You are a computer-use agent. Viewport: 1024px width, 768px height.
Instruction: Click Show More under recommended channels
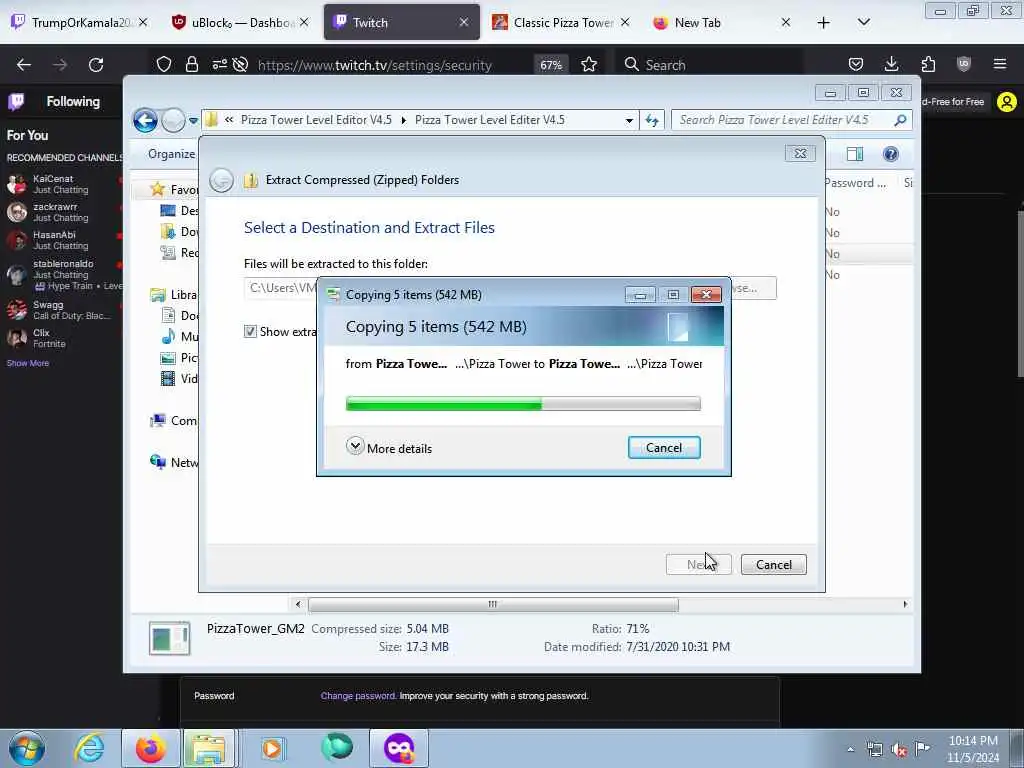click(27, 363)
